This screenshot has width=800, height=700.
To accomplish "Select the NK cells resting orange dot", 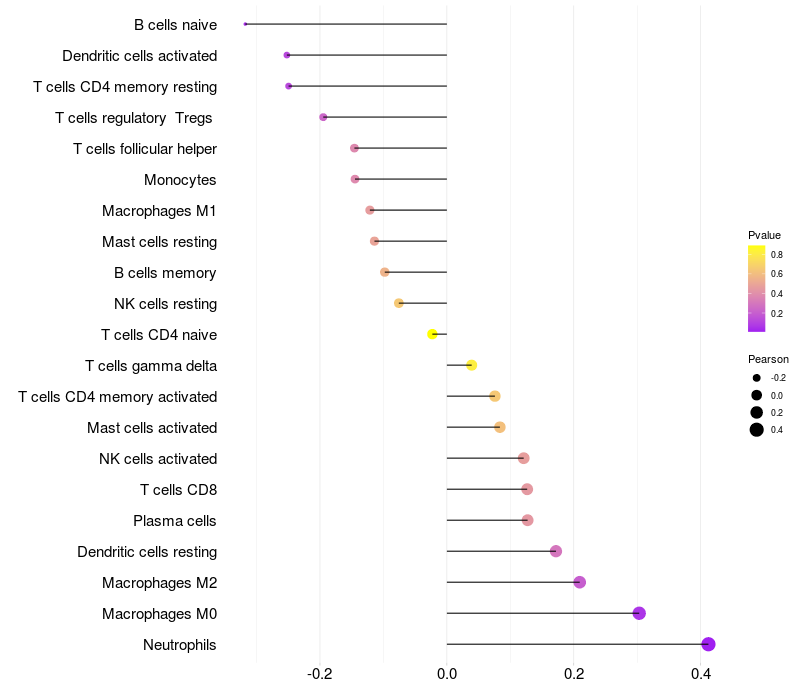I will pyautogui.click(x=399, y=303).
